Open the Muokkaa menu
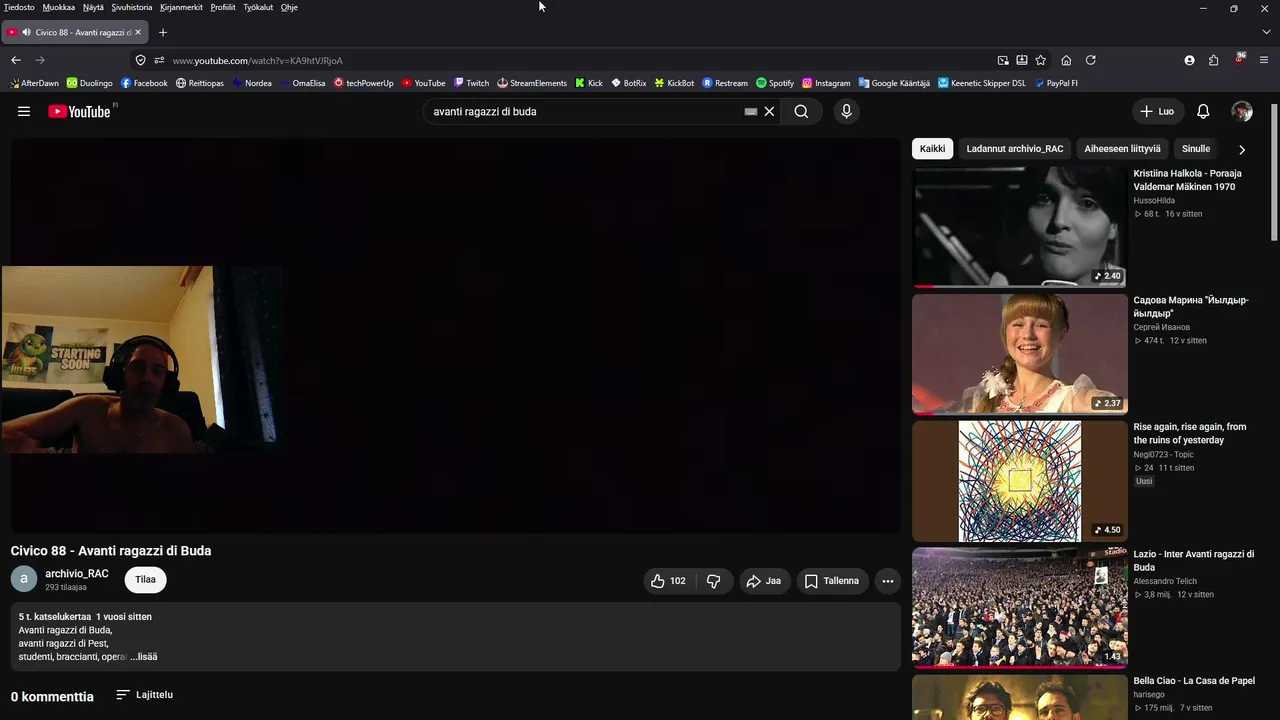The width and height of the screenshot is (1280, 720). coord(59,7)
